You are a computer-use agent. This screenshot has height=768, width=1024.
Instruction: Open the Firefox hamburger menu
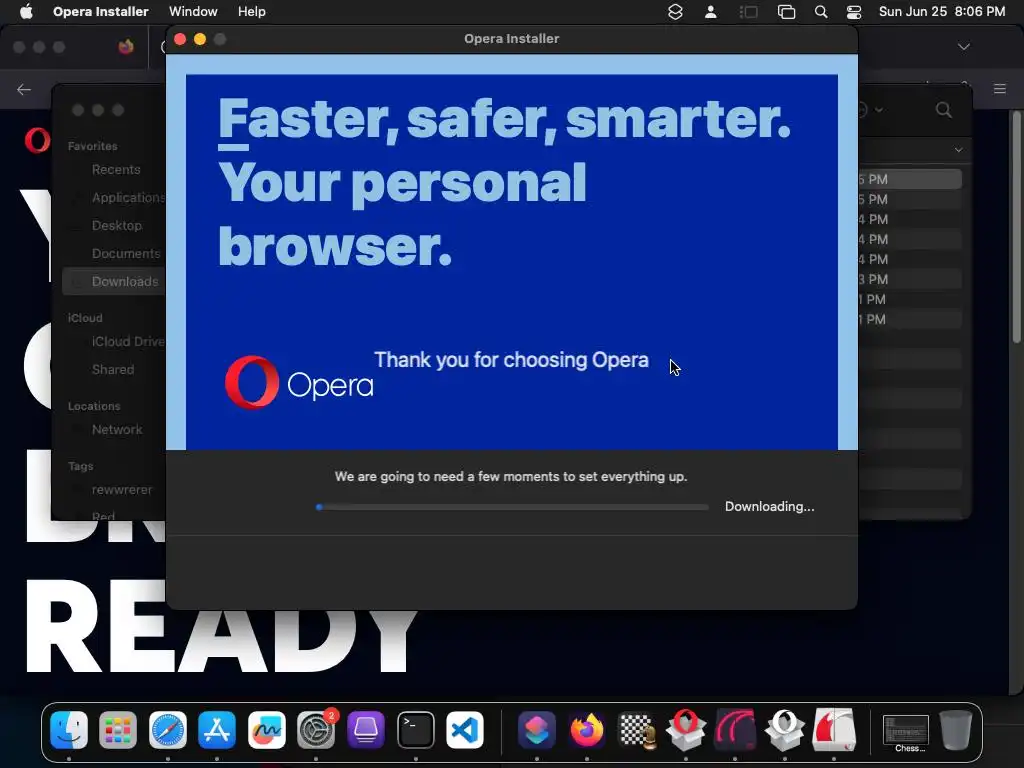(x=1000, y=89)
